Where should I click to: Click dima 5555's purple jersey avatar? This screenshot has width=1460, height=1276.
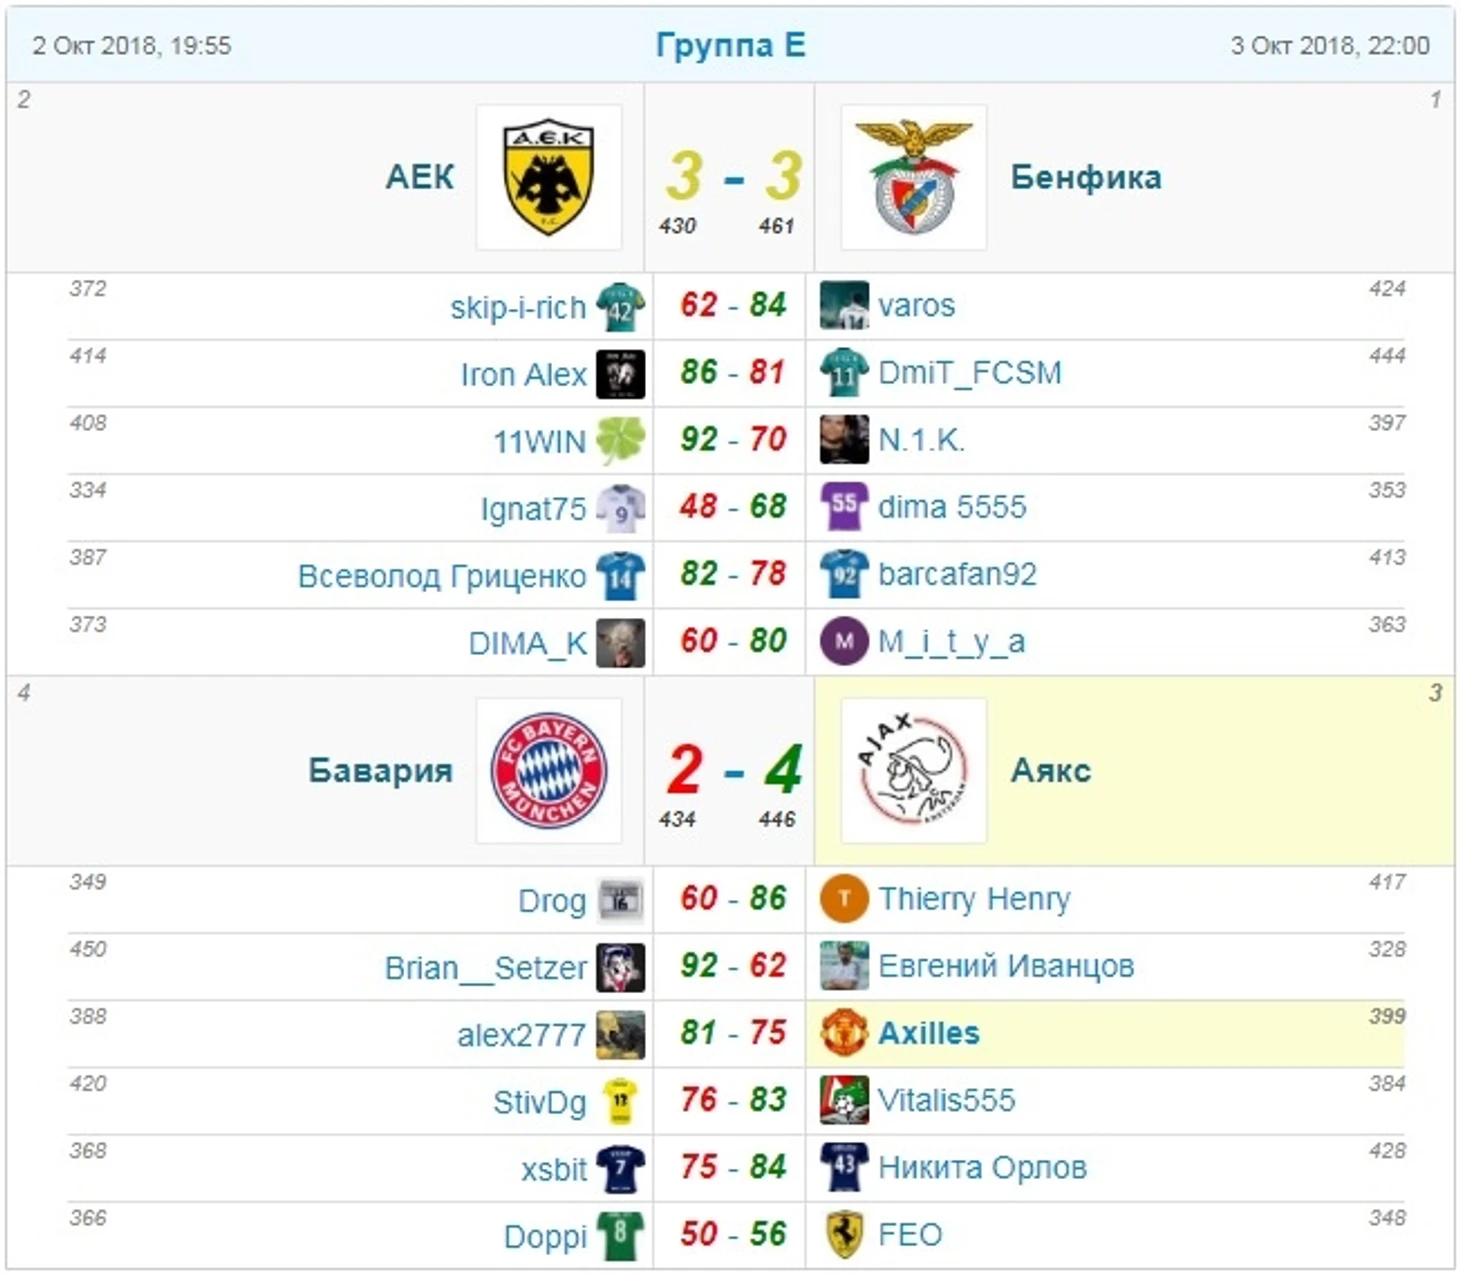tap(843, 507)
